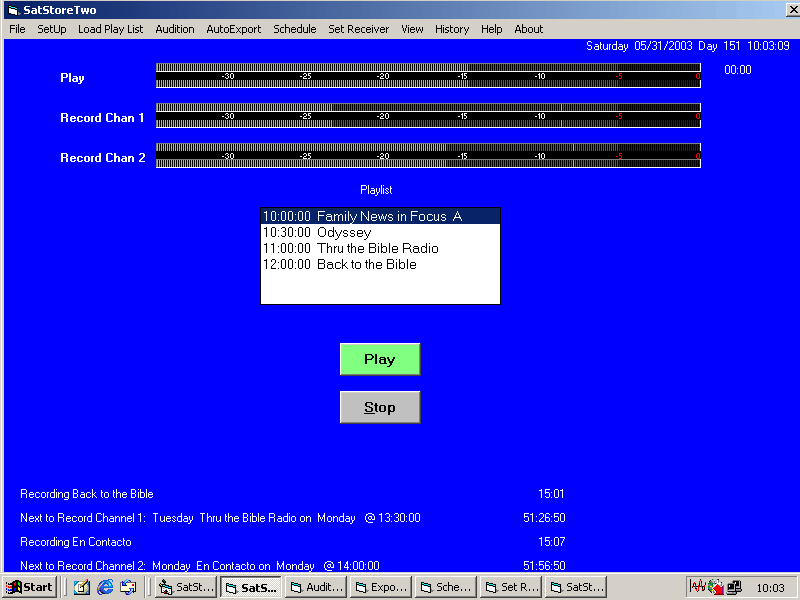Click the Record Chan 2 level meter

(428, 155)
